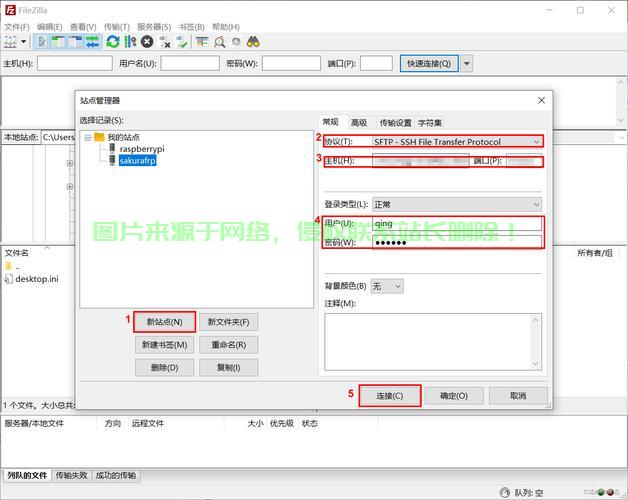Click the 取消 button
628x500 pixels.
(518, 396)
